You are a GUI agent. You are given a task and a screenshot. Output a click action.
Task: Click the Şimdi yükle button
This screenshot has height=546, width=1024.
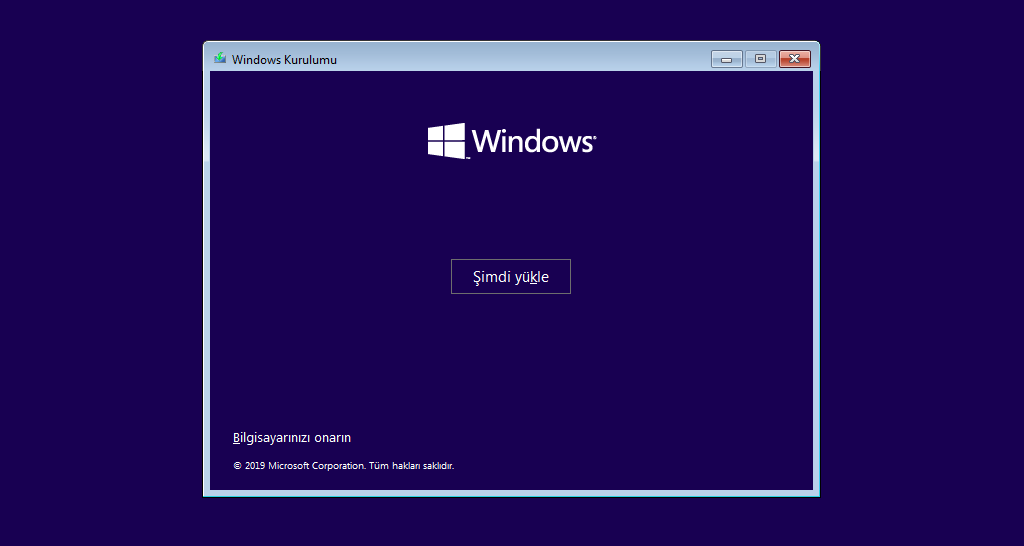pos(510,277)
